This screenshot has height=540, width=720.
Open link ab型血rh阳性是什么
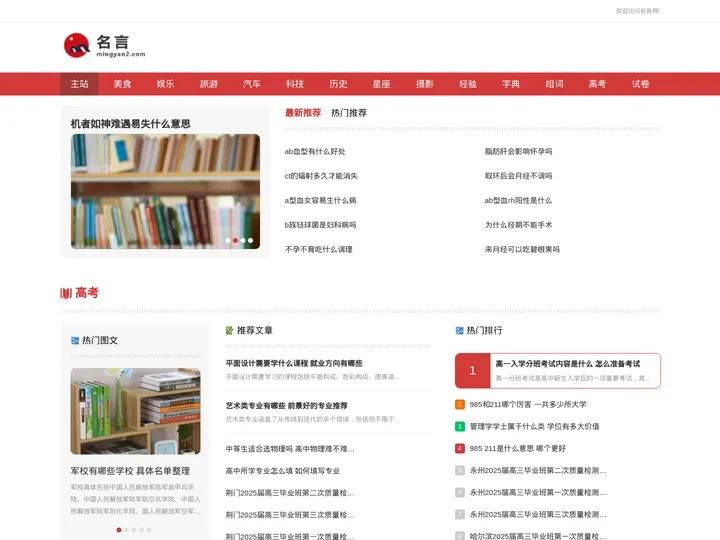tap(518, 201)
